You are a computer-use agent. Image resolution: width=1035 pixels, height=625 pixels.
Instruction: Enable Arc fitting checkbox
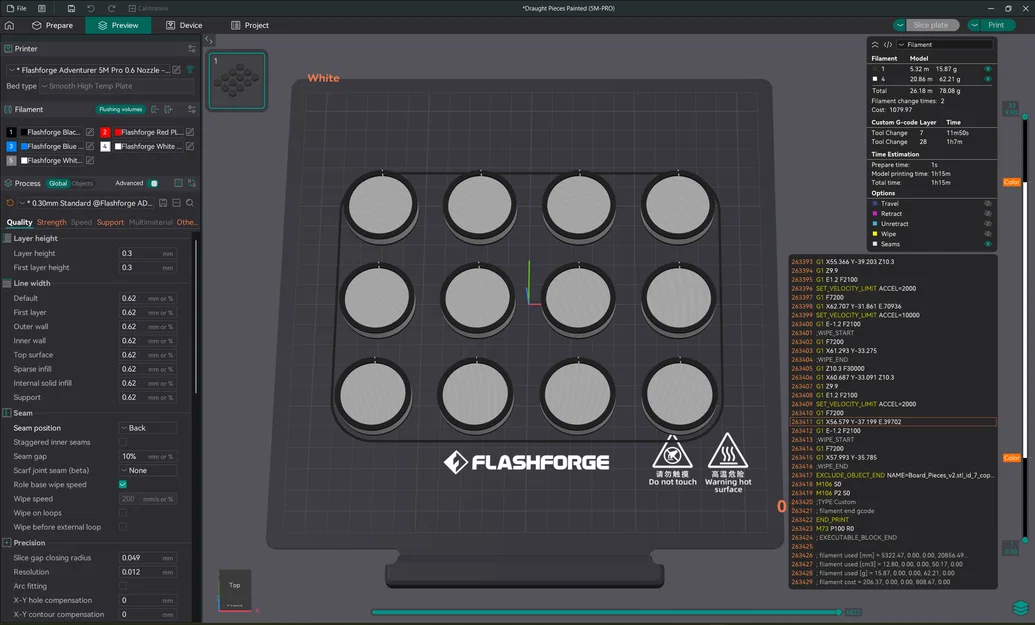123,586
